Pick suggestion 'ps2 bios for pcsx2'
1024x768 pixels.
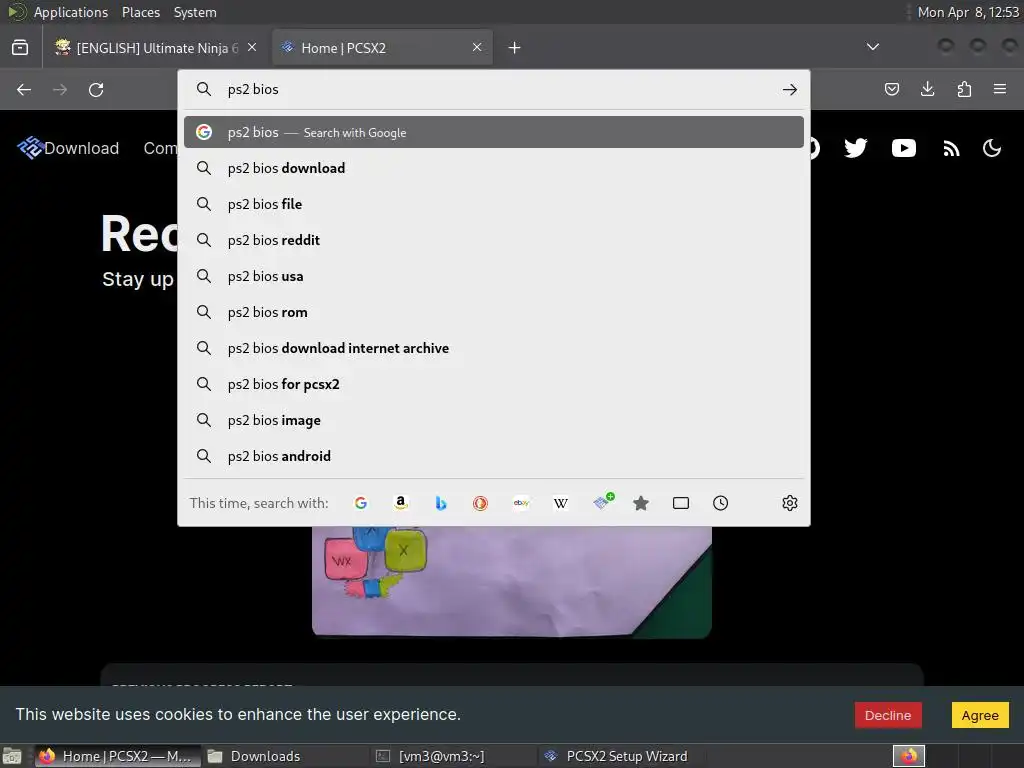(494, 384)
